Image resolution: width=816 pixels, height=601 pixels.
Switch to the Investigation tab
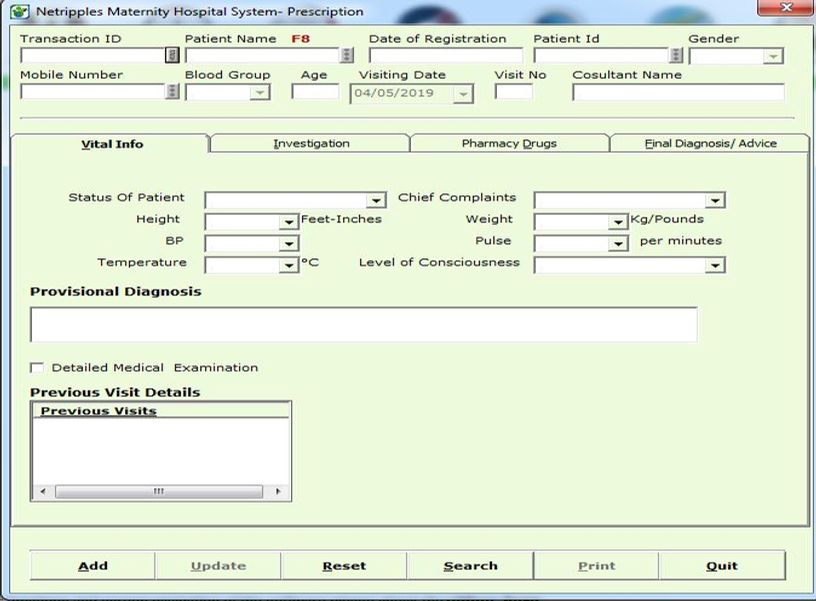tap(311, 144)
